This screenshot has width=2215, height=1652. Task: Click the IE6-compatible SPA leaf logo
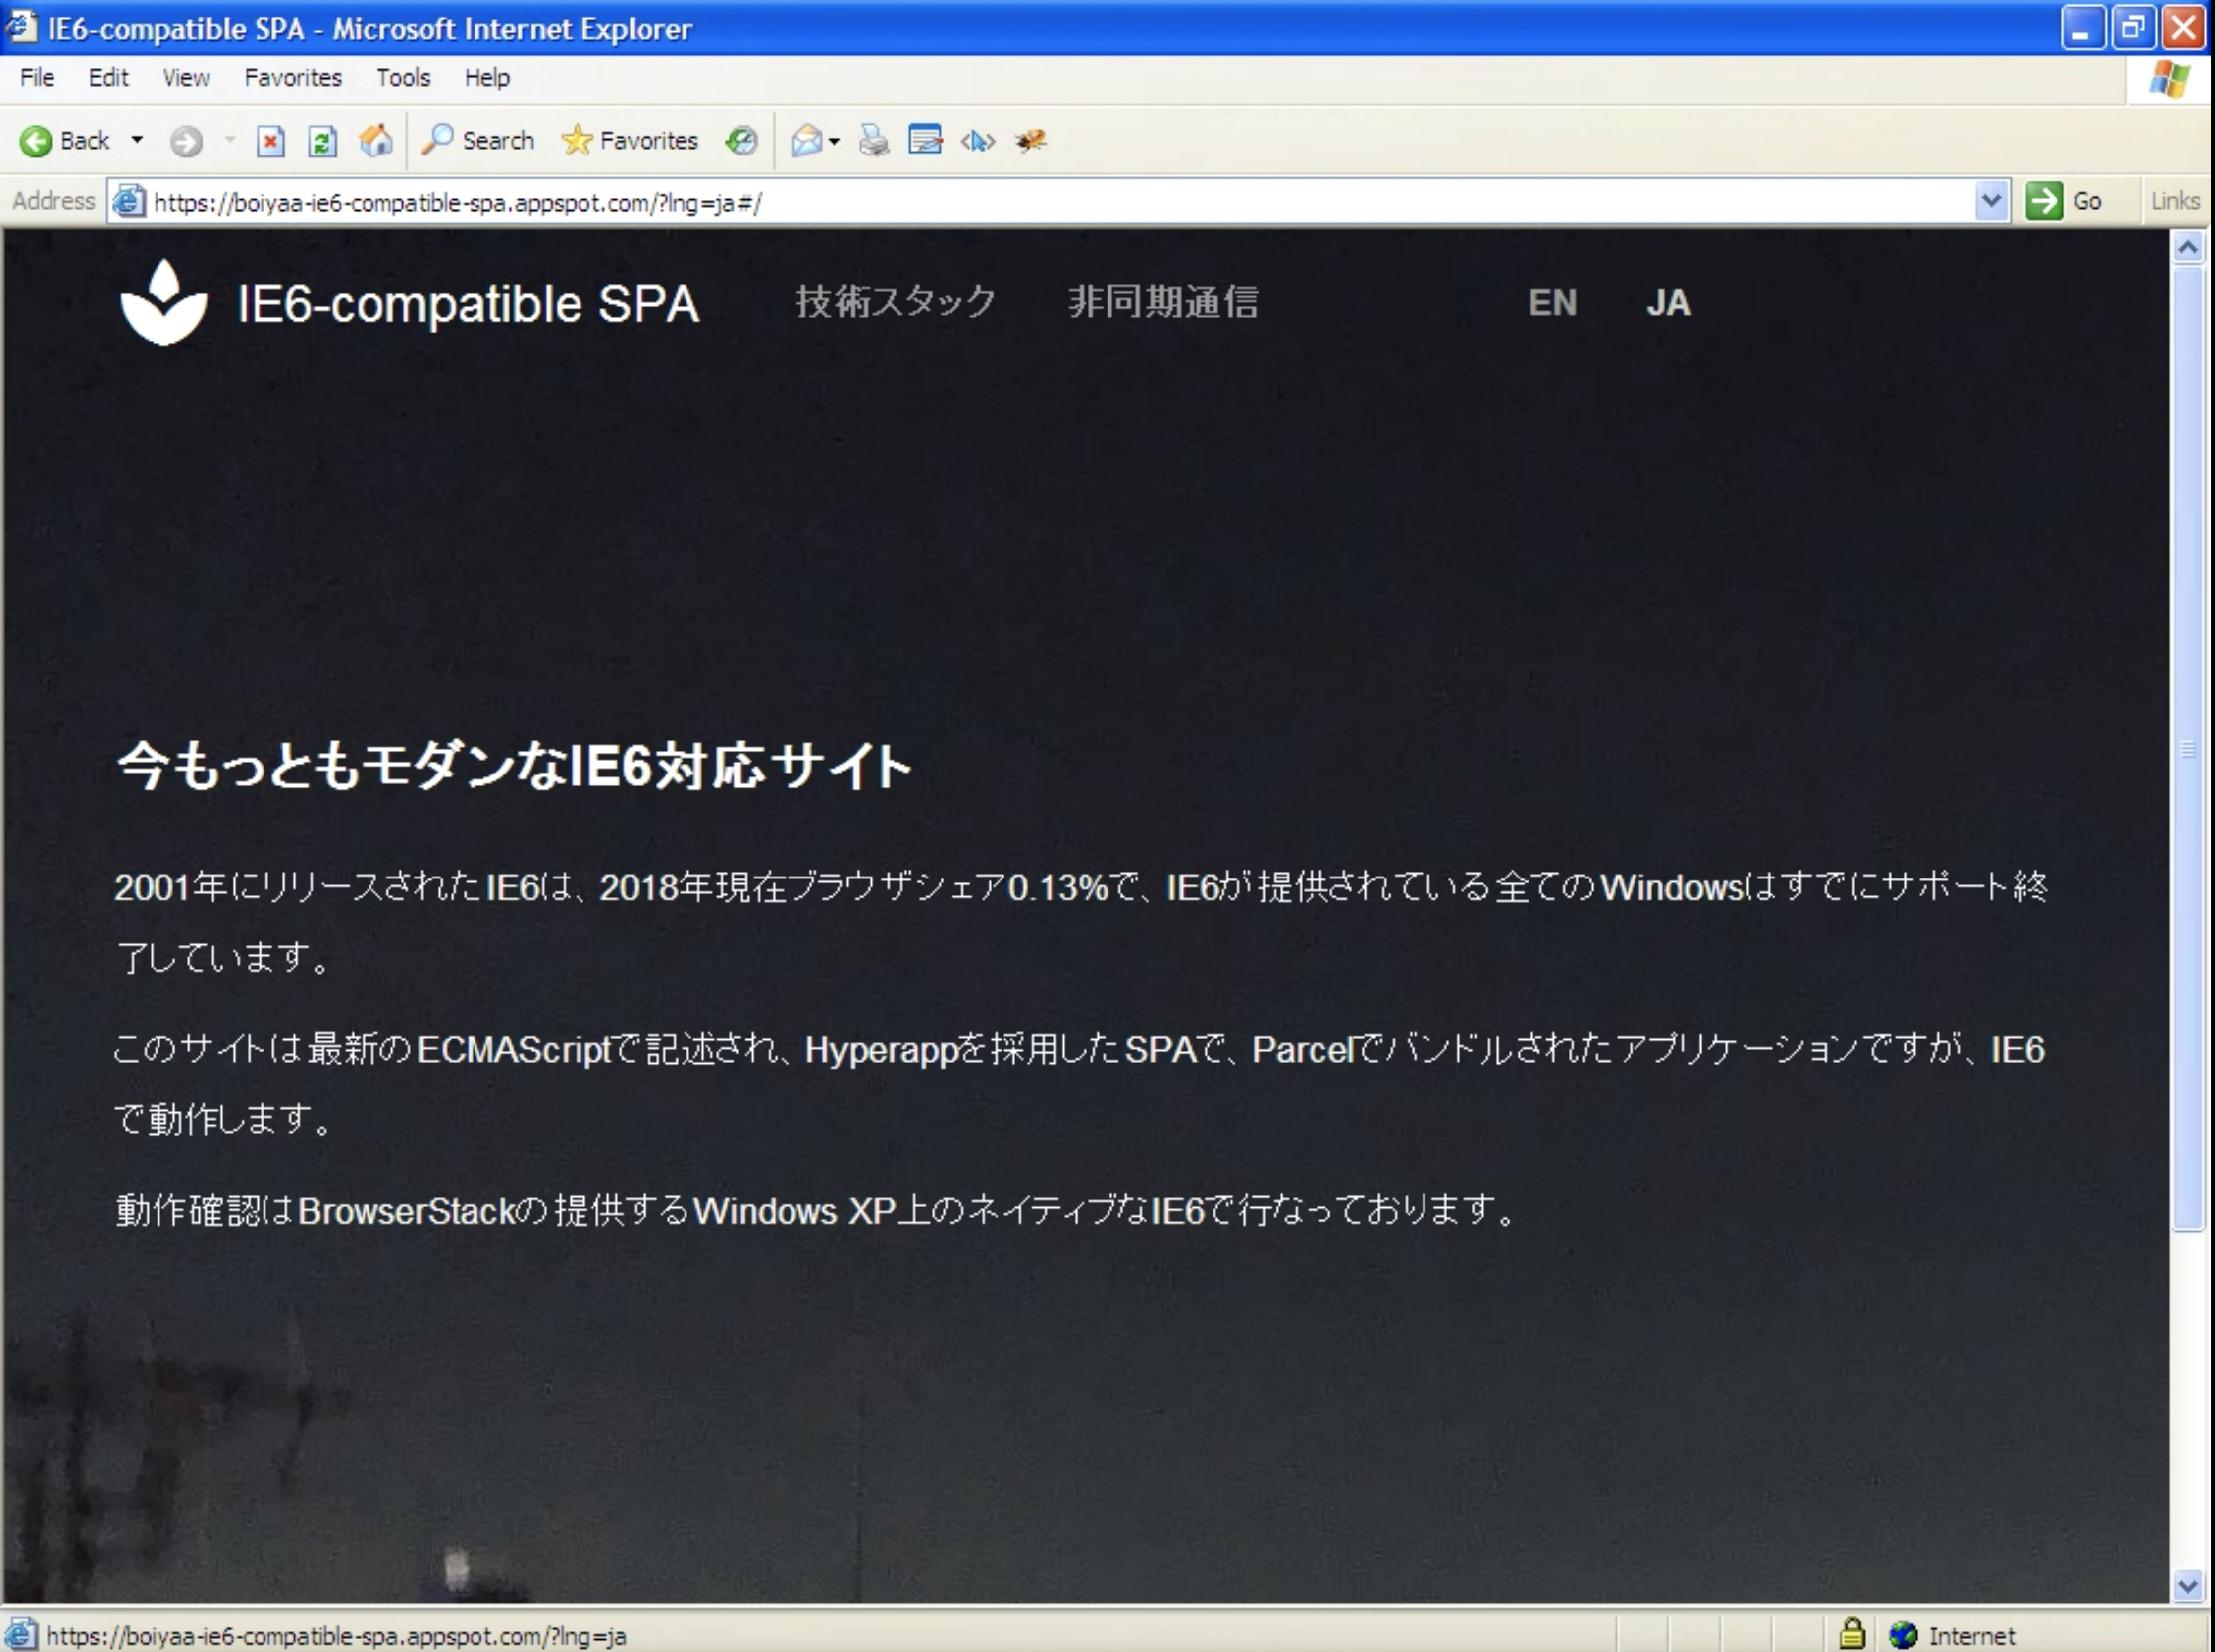(x=164, y=302)
